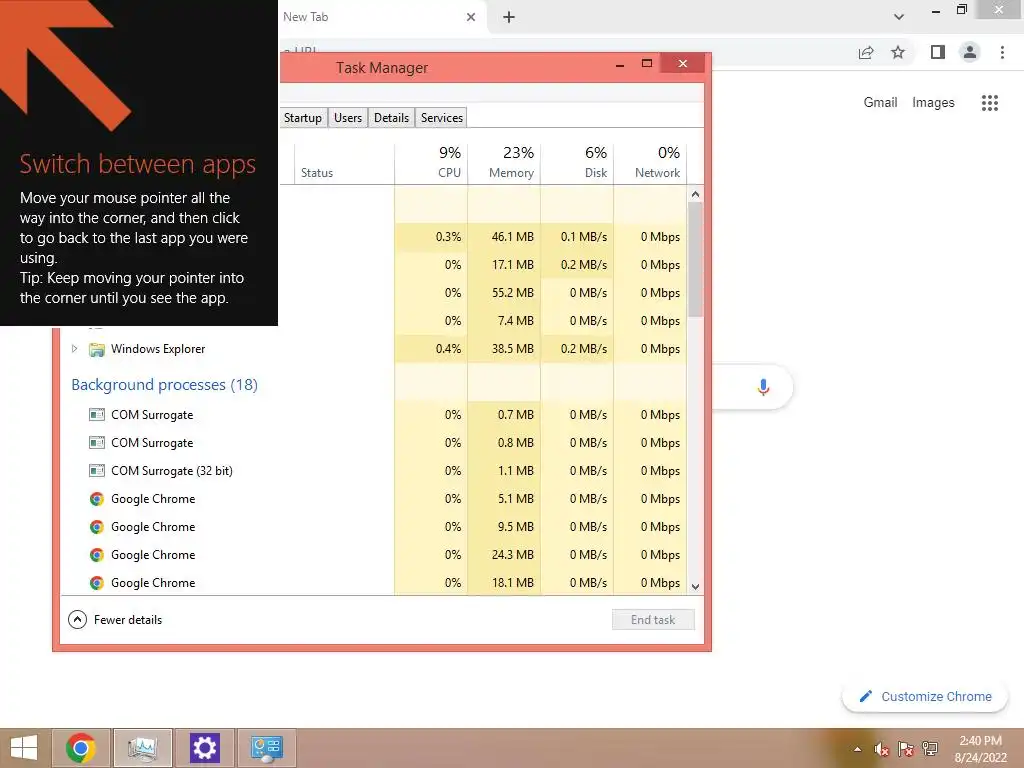Collapse Task Manager with Fewer details

pos(115,620)
